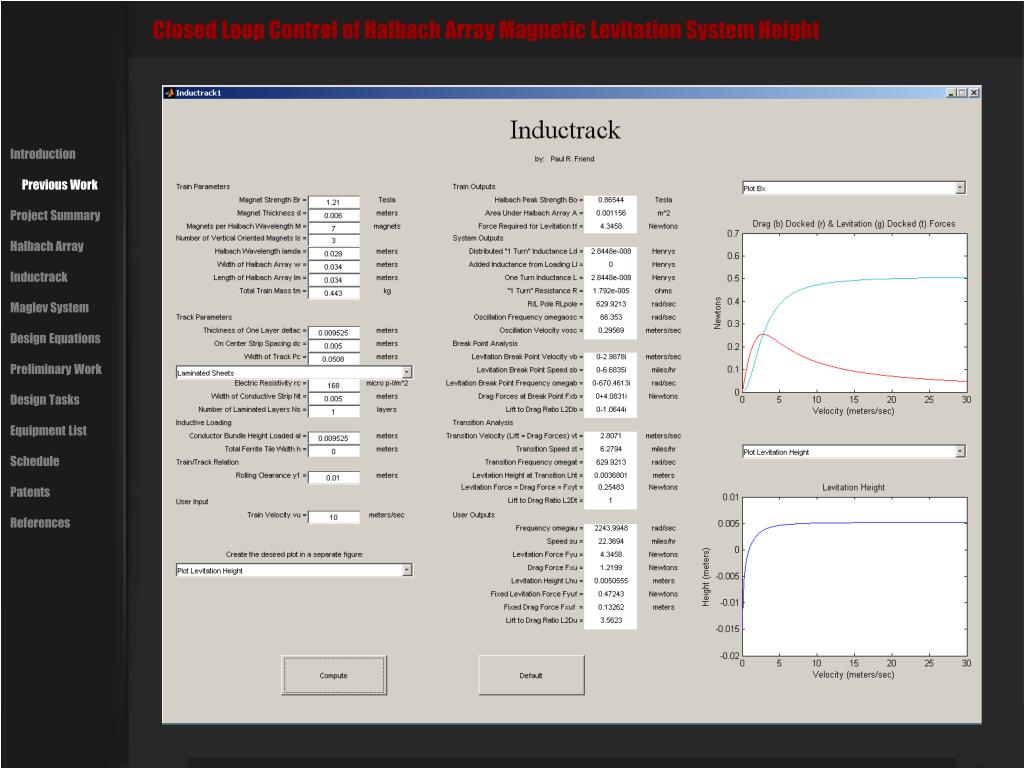Edit Magnet Thickness d field
The image size is (1024, 768).
click(x=334, y=215)
